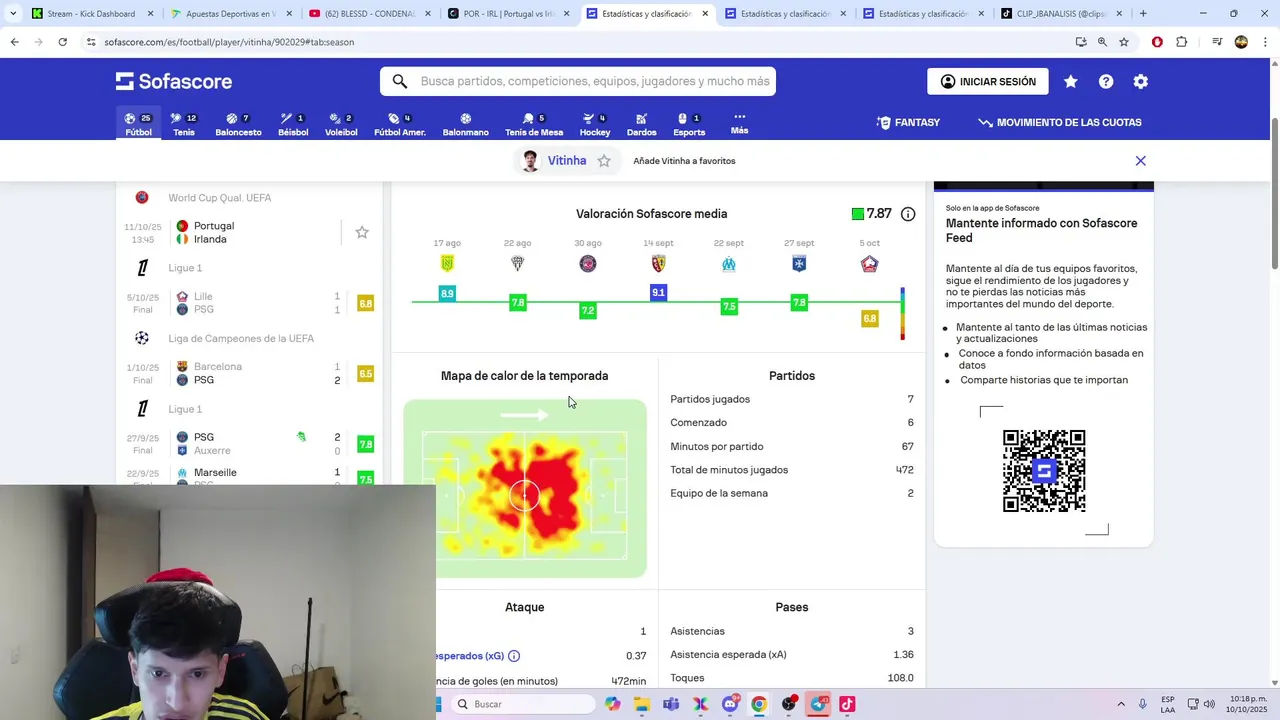
Task: Favorite the Portugal vs Irlanda match
Action: 362,232
